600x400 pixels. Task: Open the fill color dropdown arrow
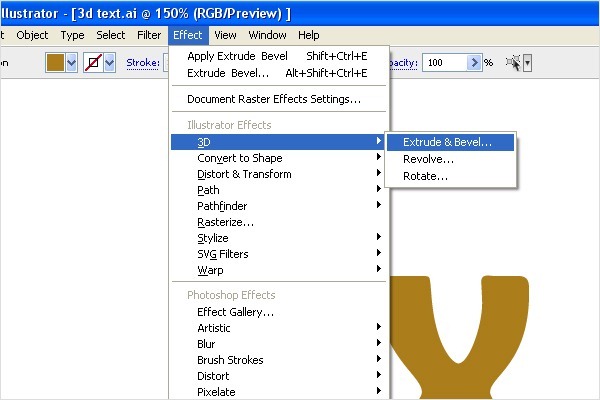(x=71, y=63)
